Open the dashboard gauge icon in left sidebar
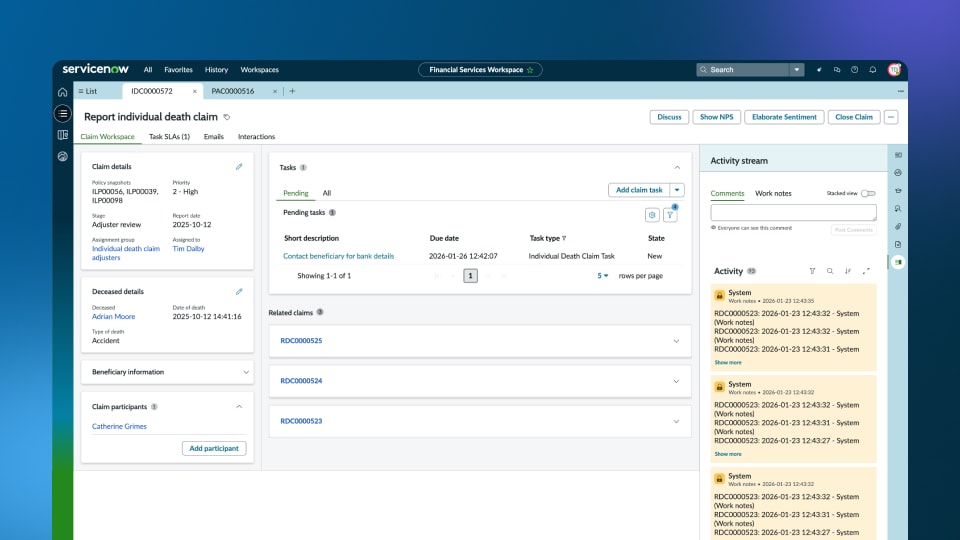 (x=62, y=156)
